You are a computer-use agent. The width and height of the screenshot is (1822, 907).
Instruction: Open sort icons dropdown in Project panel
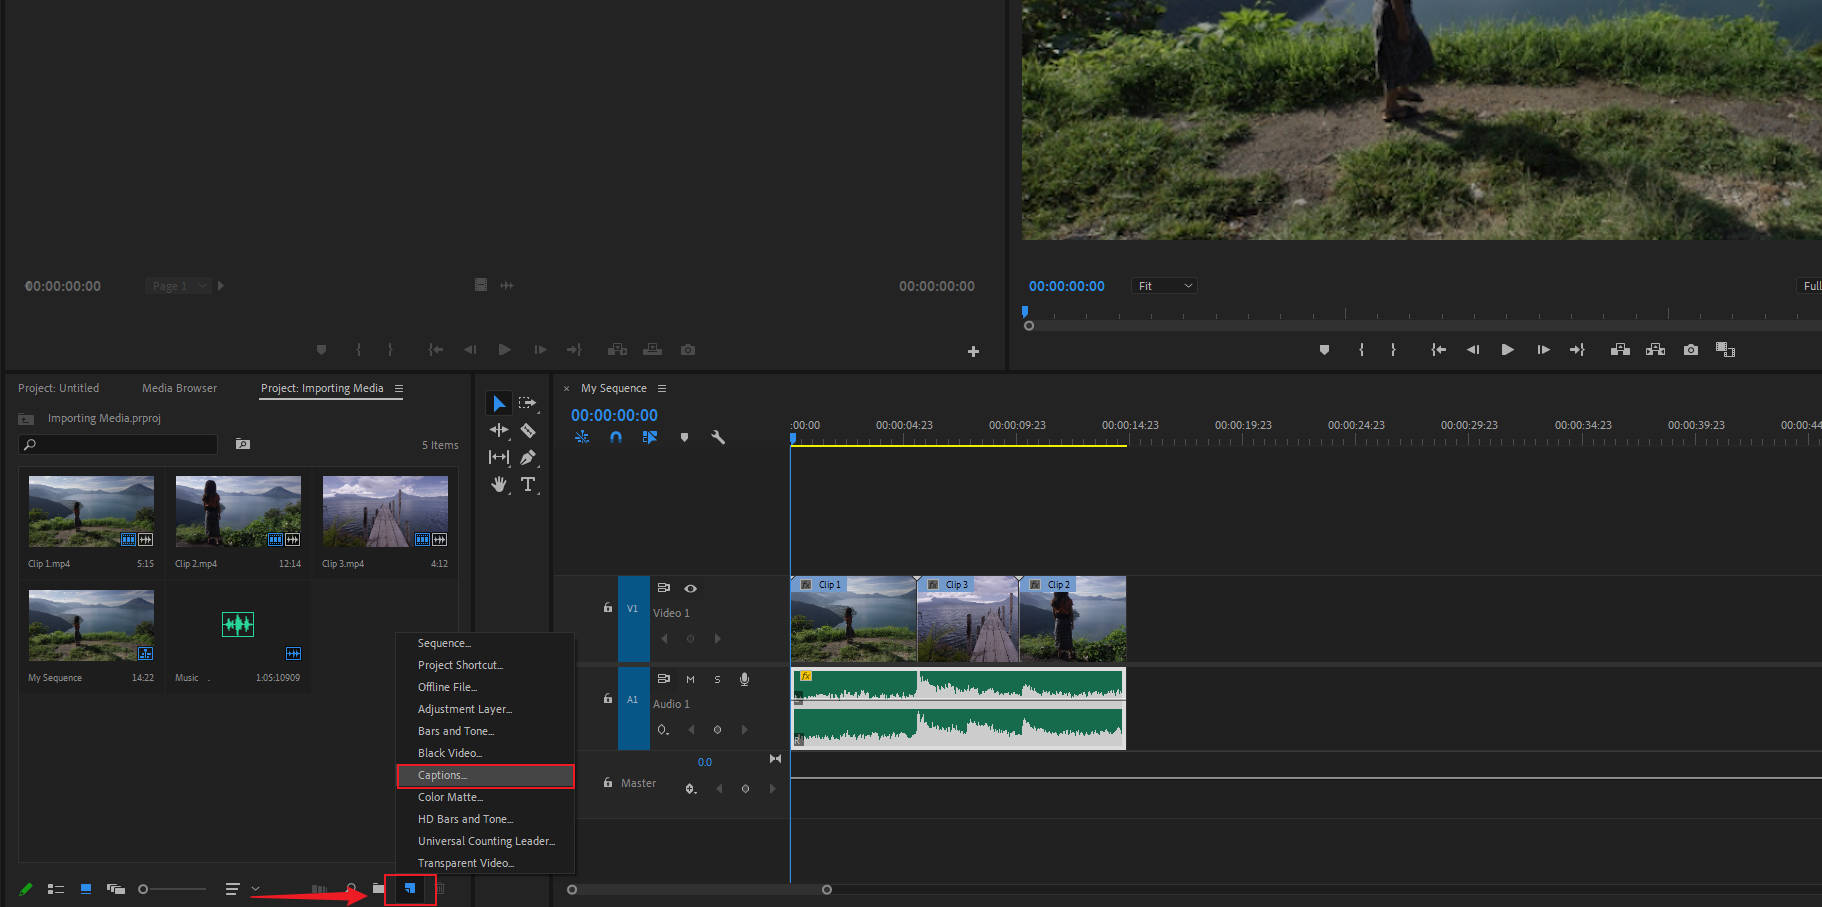pos(242,888)
